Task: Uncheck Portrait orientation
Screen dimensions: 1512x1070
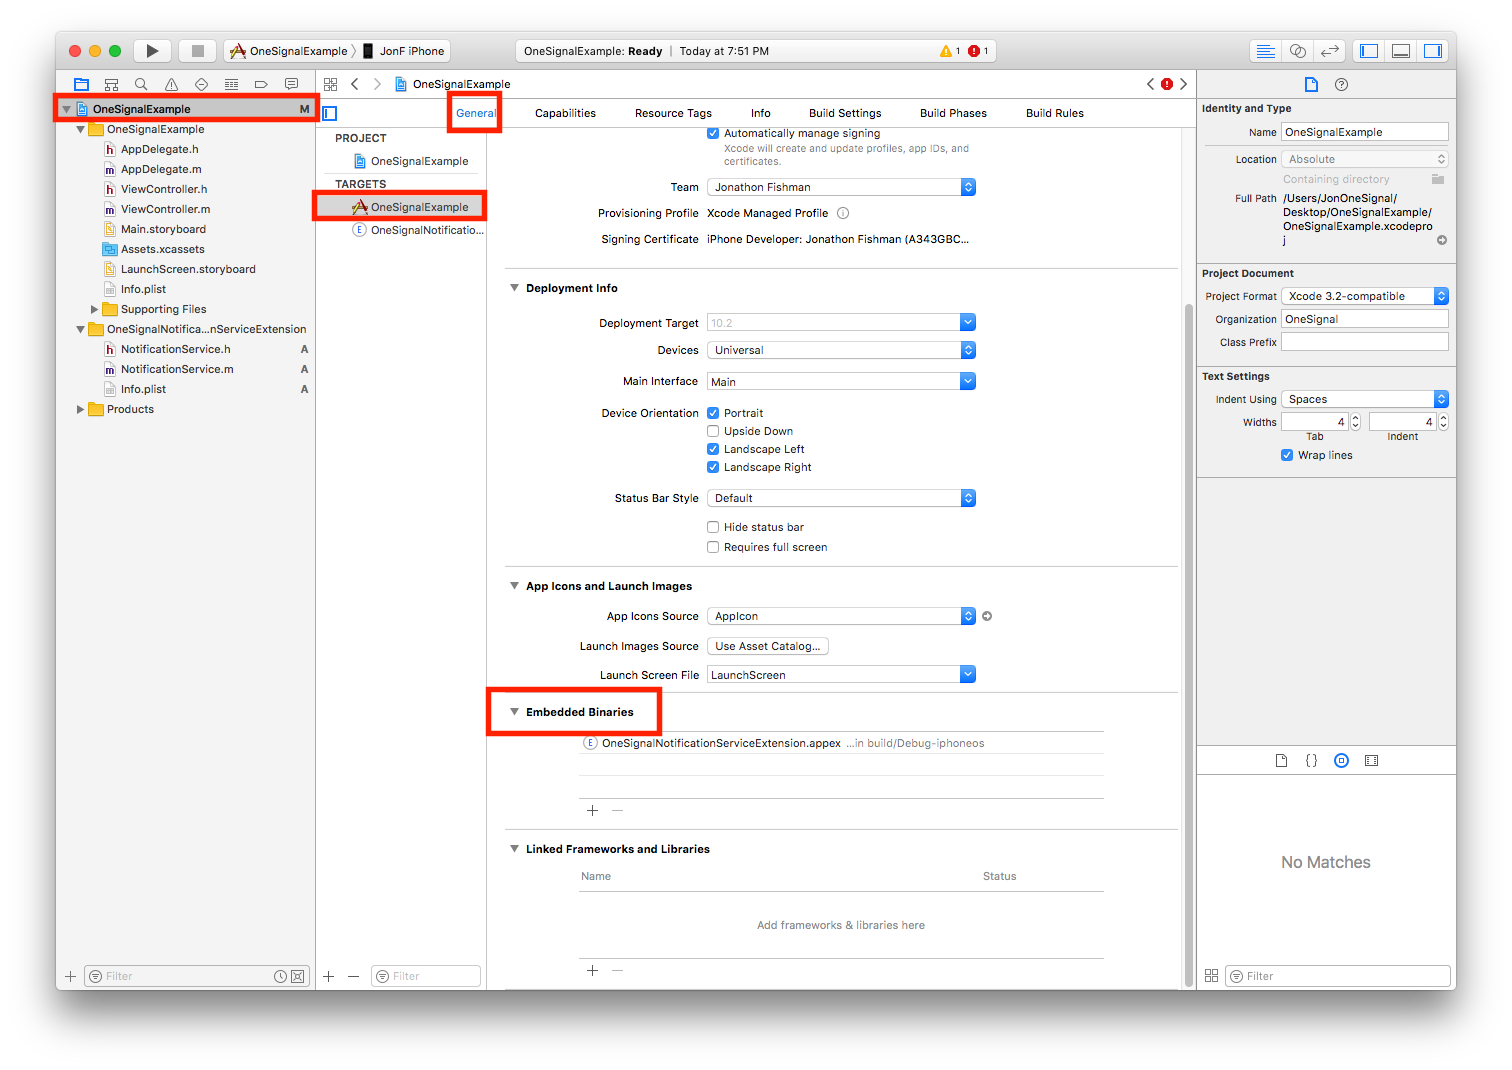Action: coord(713,413)
